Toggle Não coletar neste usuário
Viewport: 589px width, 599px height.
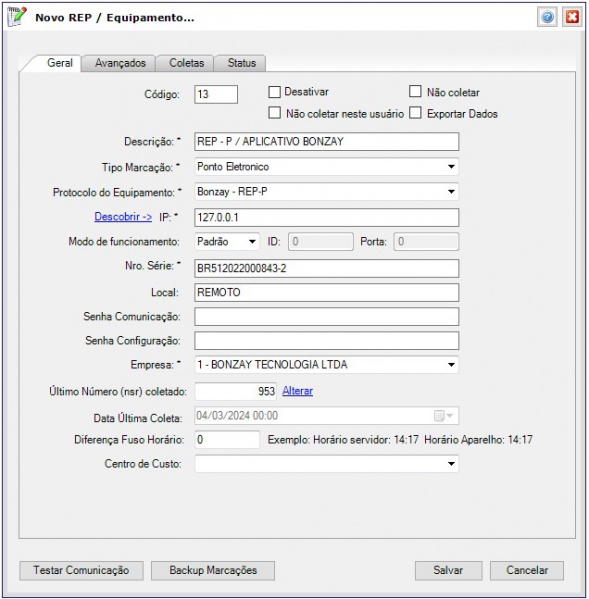coord(274,113)
